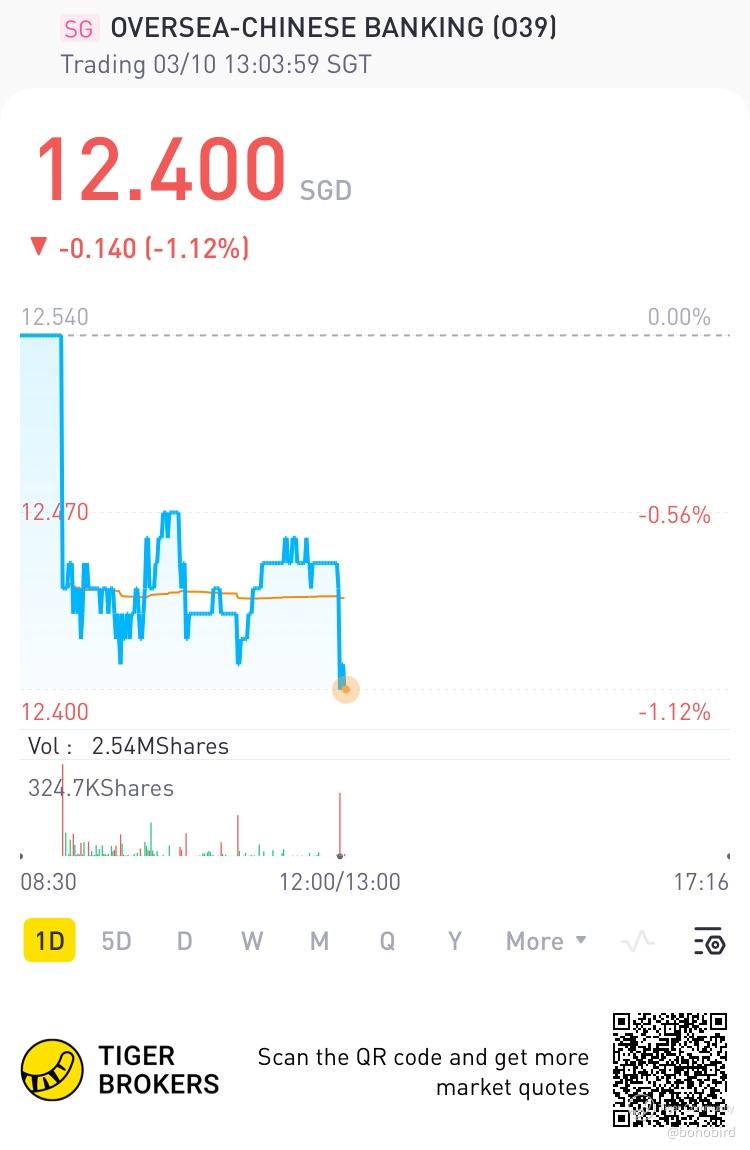Viewport: 750px width, 1150px height.
Task: Choose the M monthly chart
Action: click(x=319, y=941)
